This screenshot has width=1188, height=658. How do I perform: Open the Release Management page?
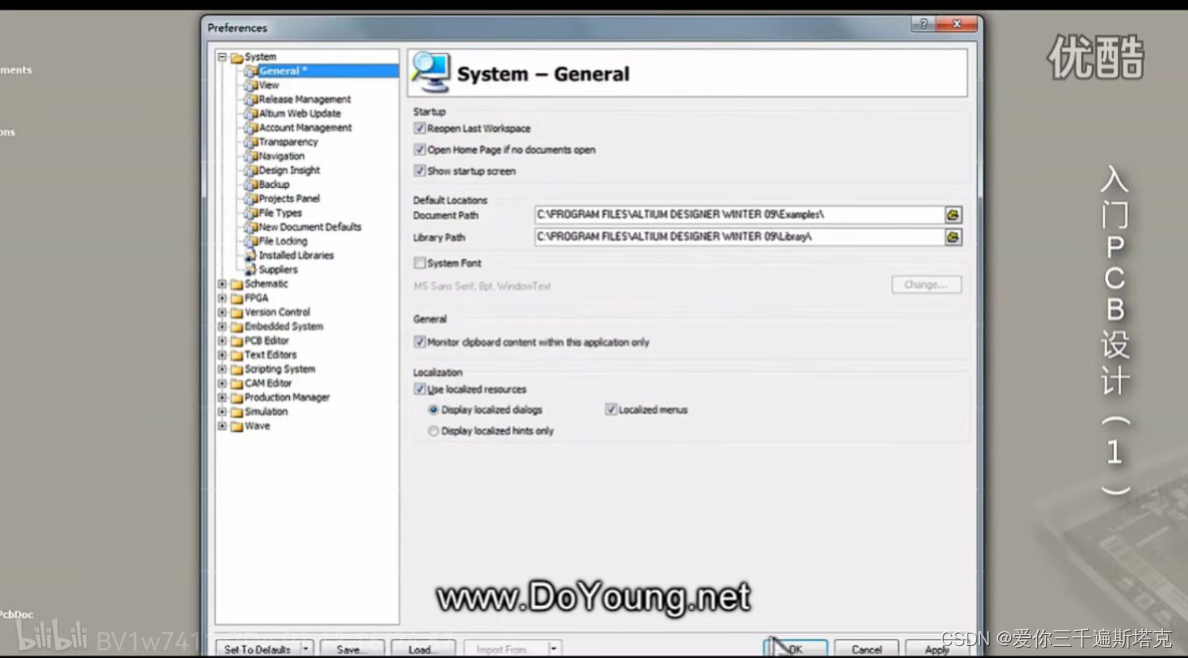tap(305, 99)
